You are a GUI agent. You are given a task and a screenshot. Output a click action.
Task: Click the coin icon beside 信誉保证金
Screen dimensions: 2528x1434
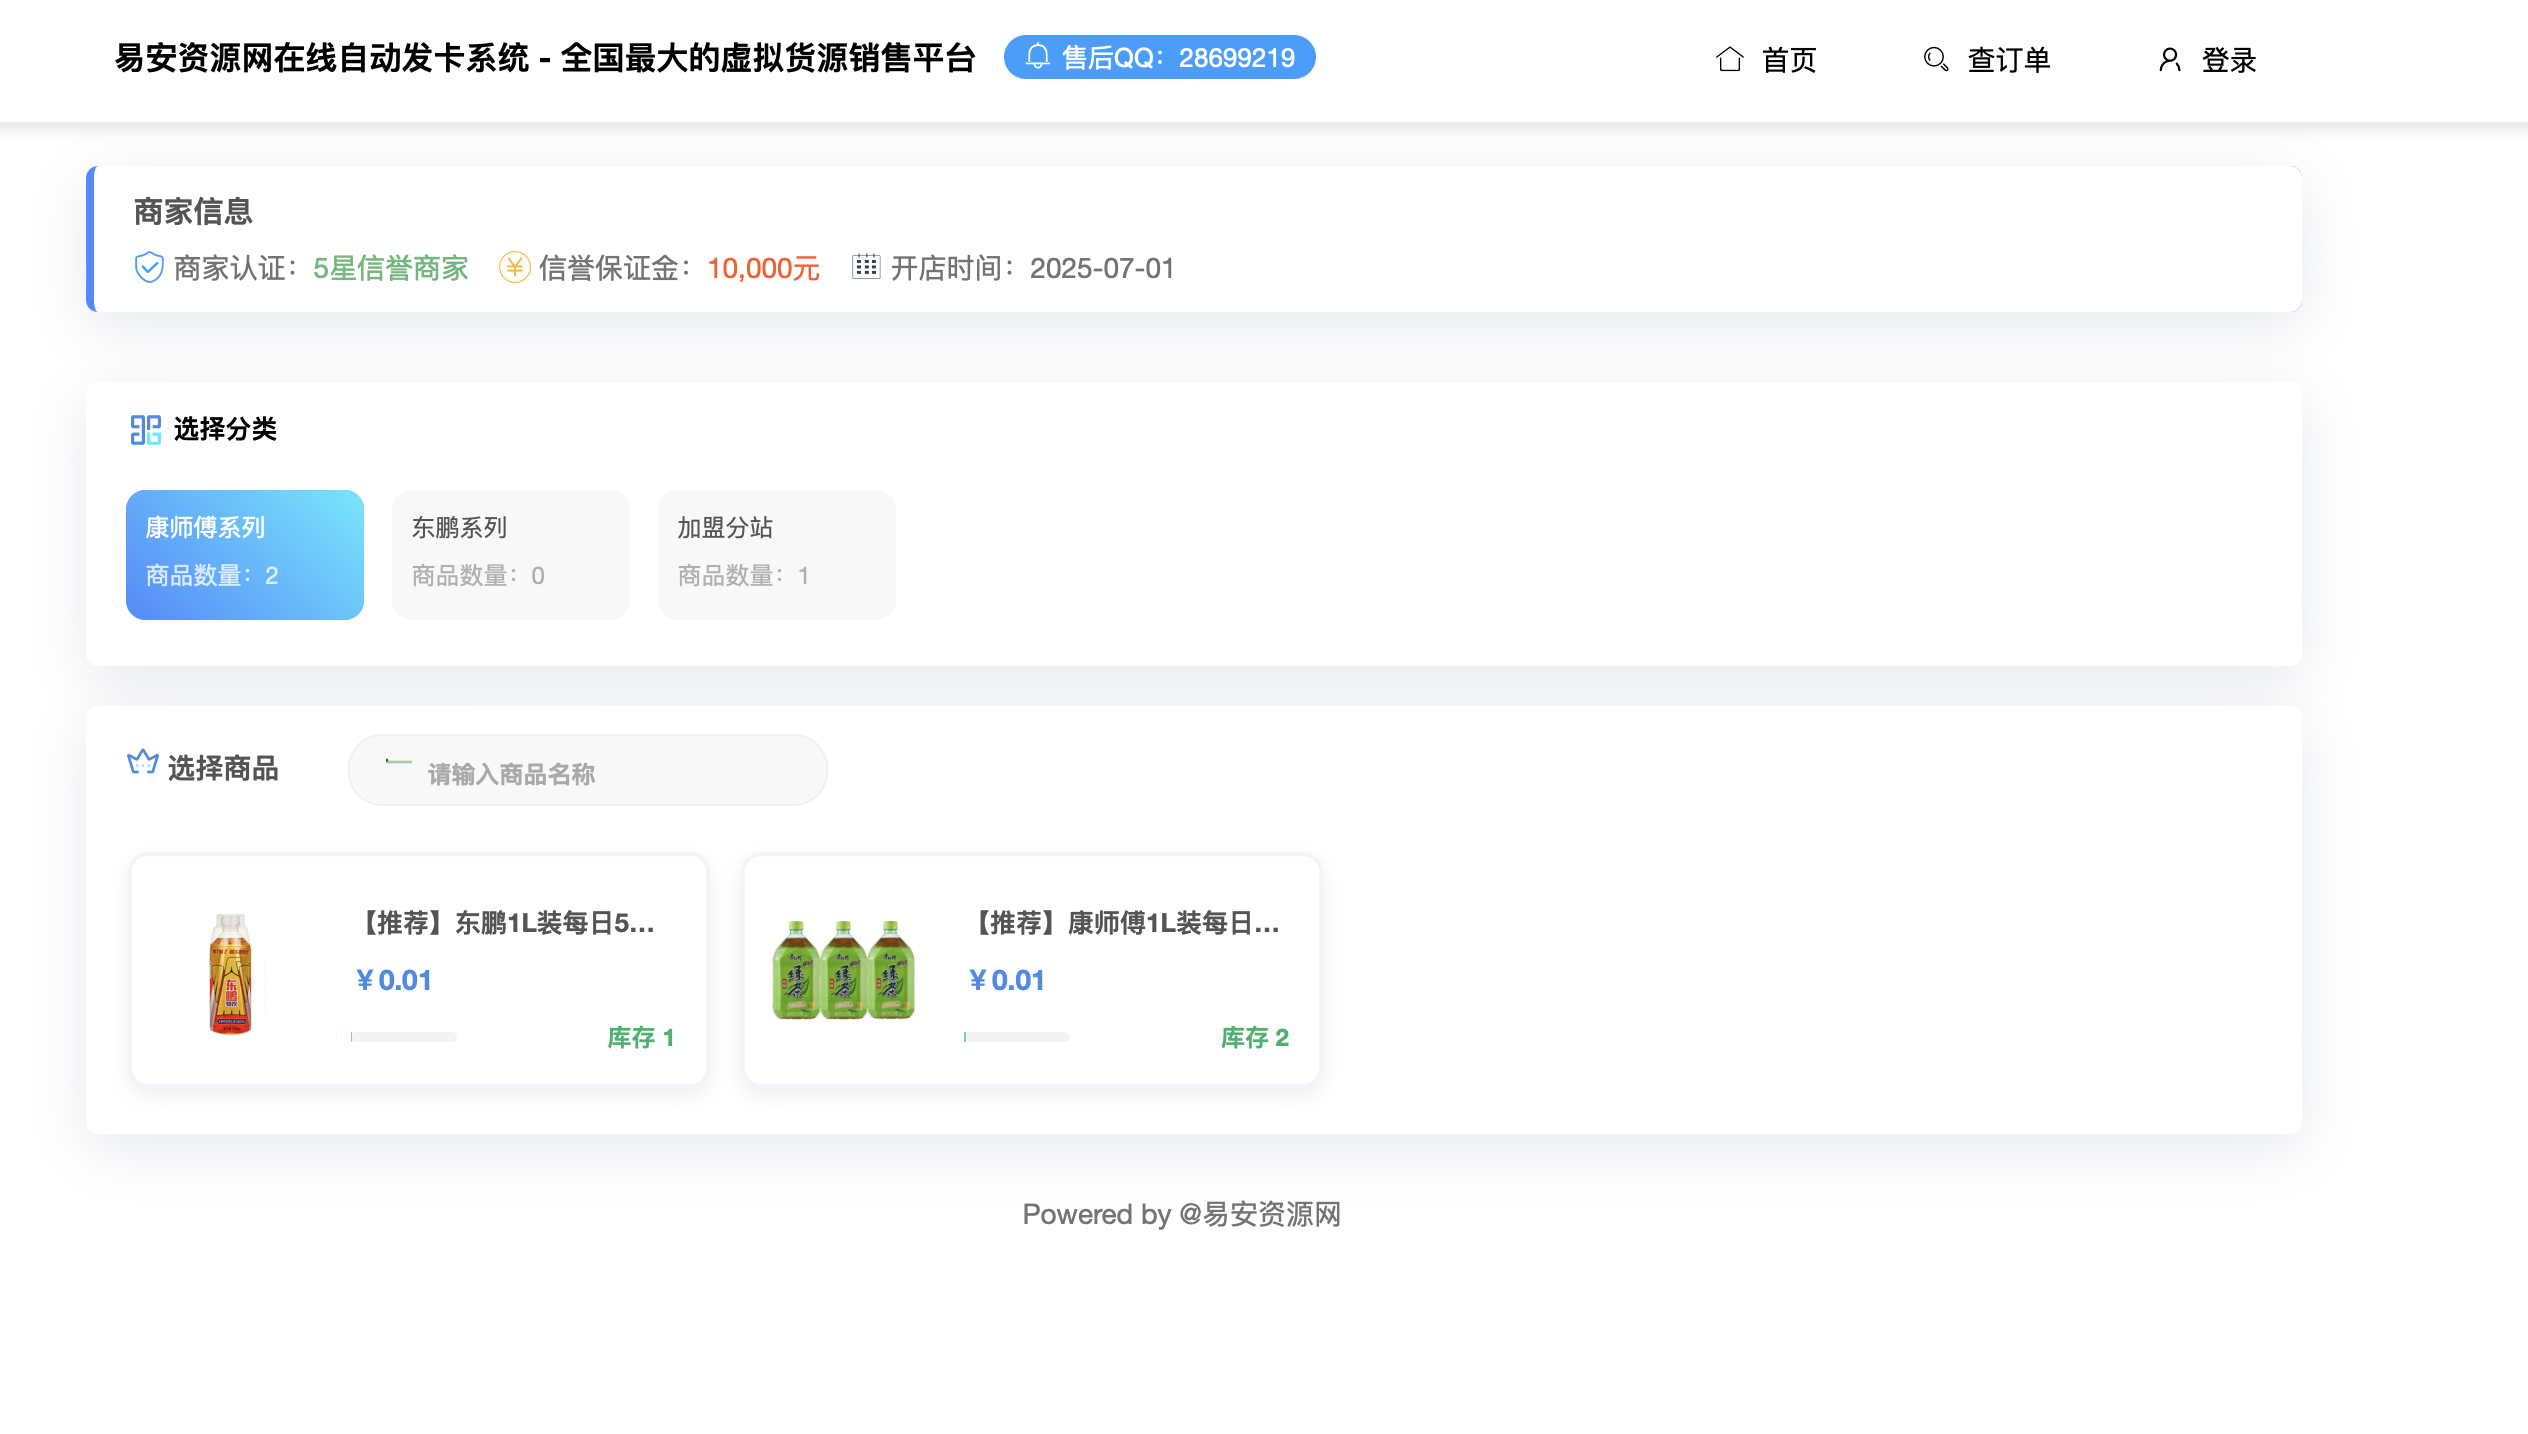tap(515, 268)
